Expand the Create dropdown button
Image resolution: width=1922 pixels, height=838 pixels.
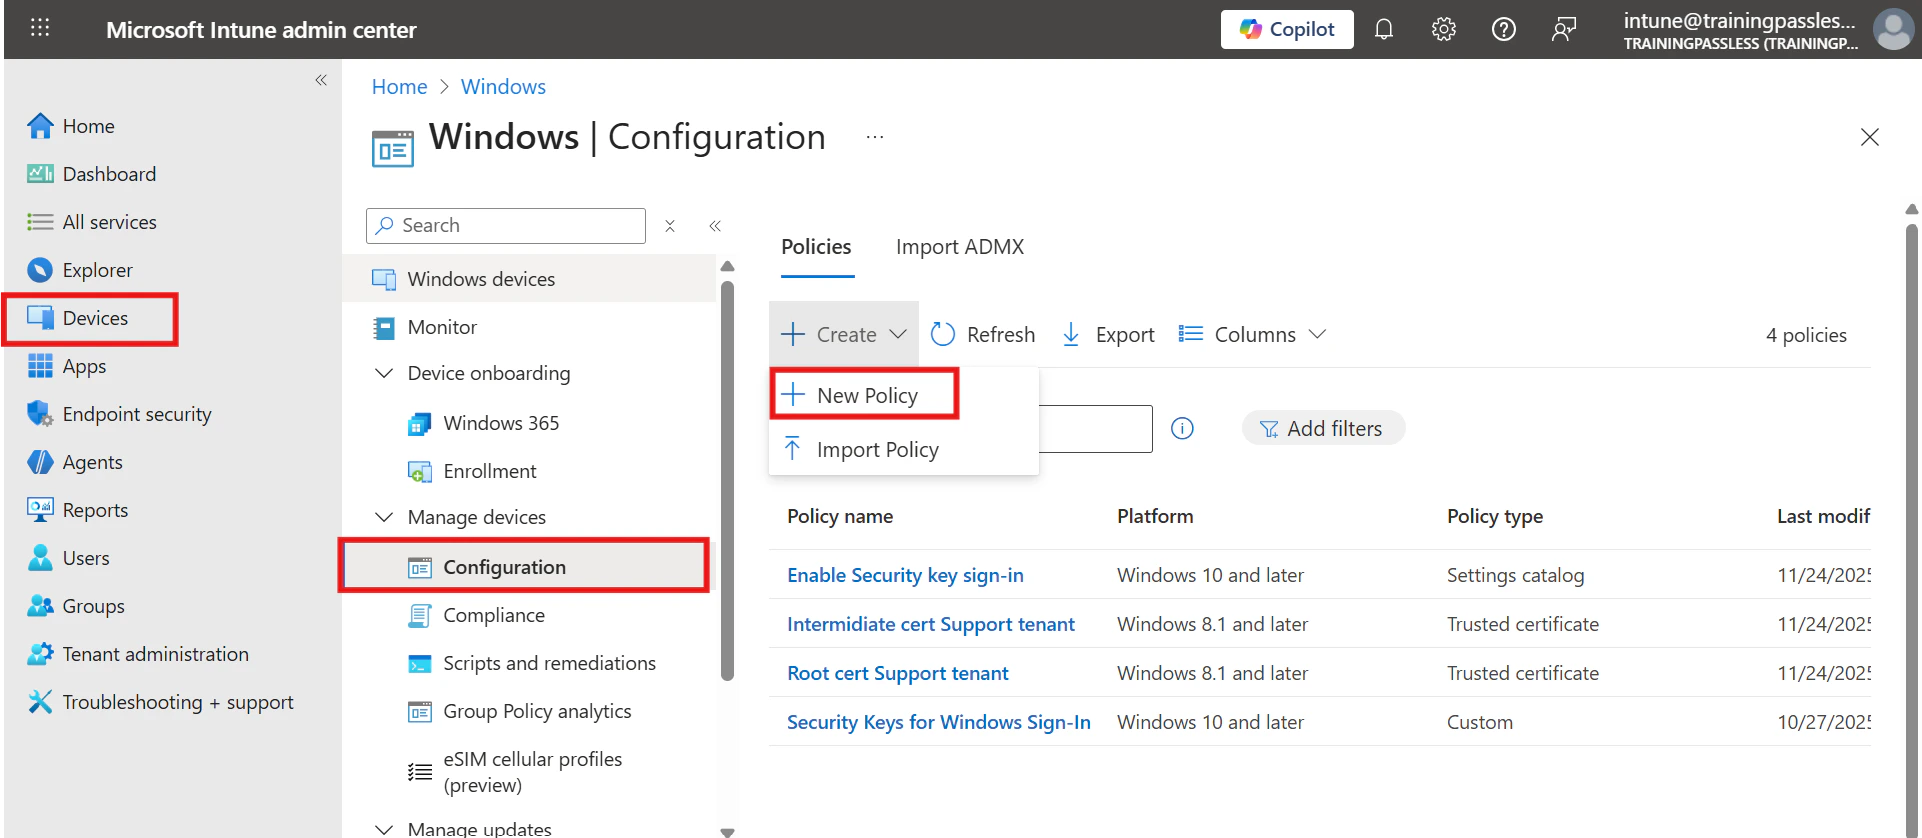click(x=844, y=335)
